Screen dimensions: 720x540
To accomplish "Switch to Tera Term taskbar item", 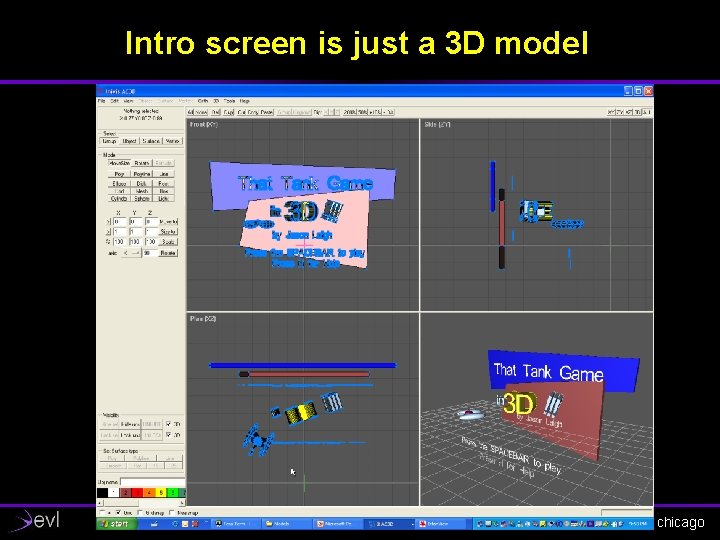I will point(236,523).
